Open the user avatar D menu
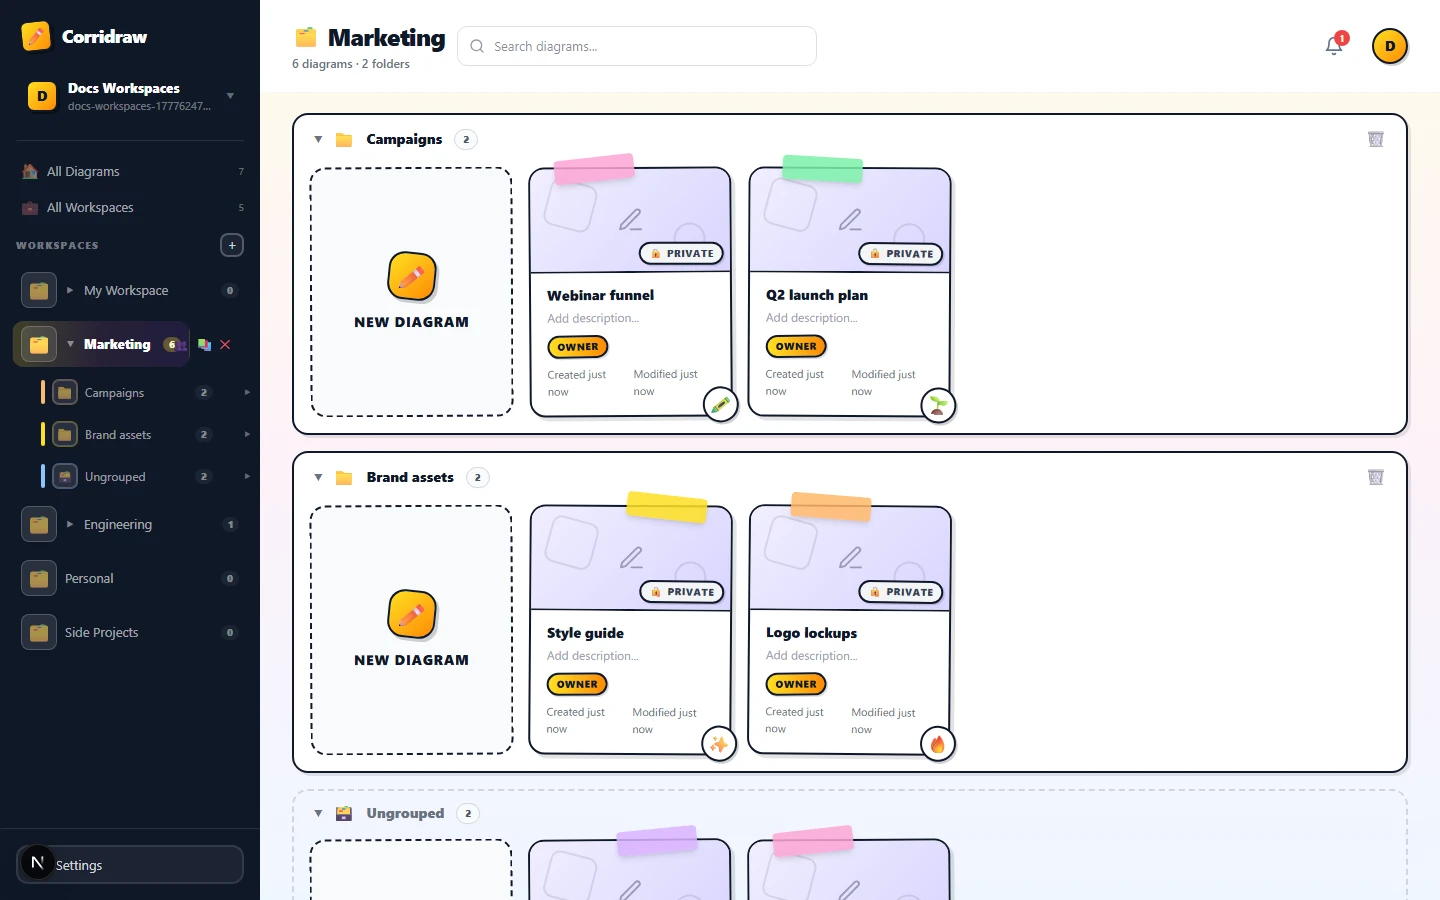1440x900 pixels. tap(1390, 46)
